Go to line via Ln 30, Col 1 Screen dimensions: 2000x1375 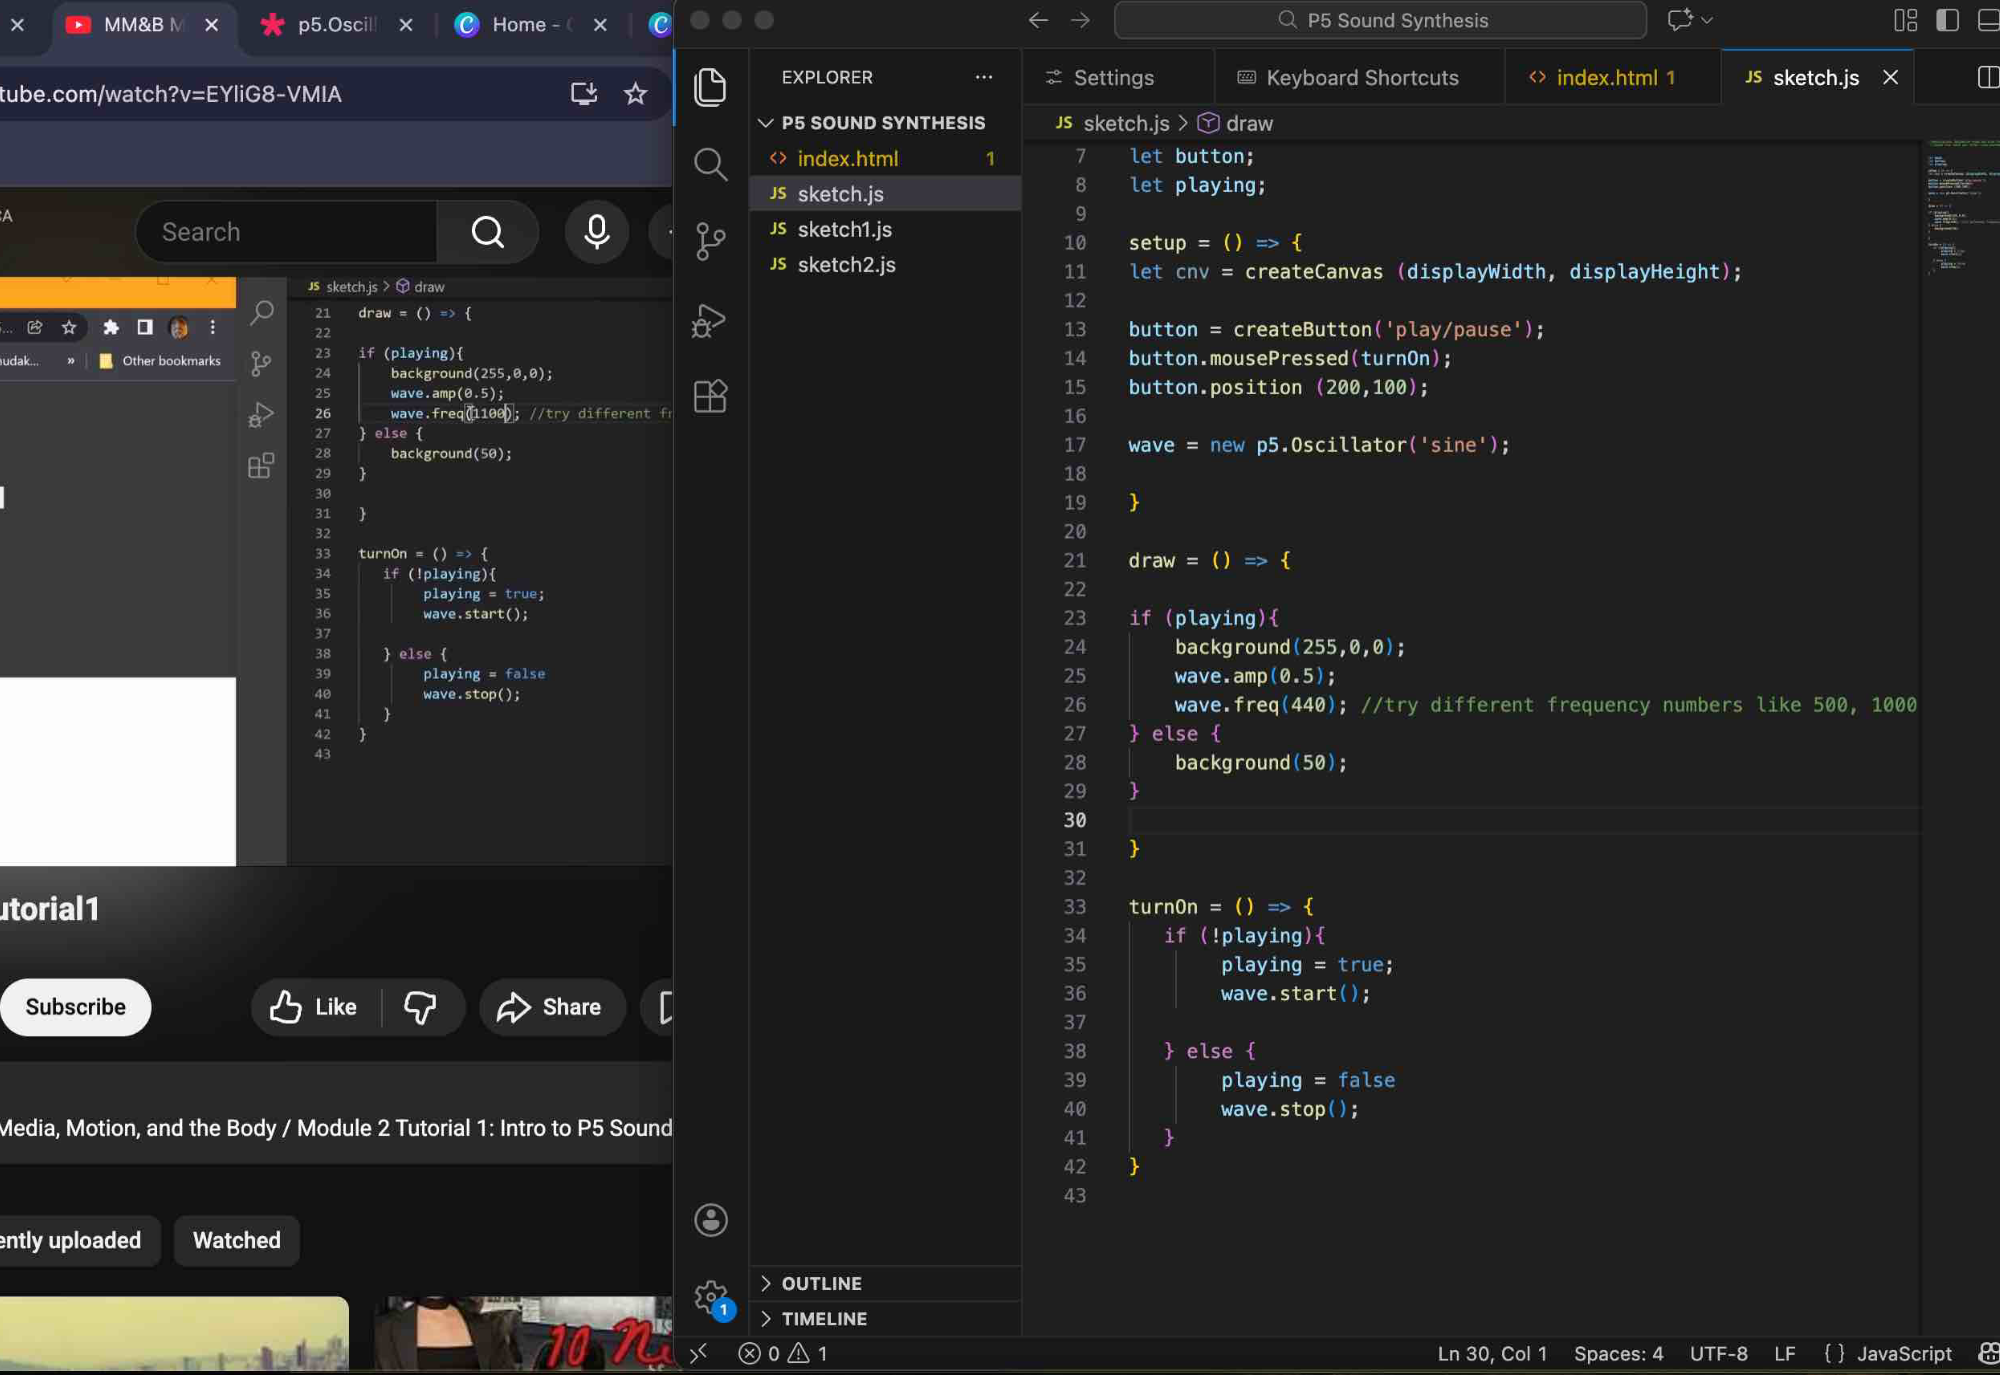1492,1353
